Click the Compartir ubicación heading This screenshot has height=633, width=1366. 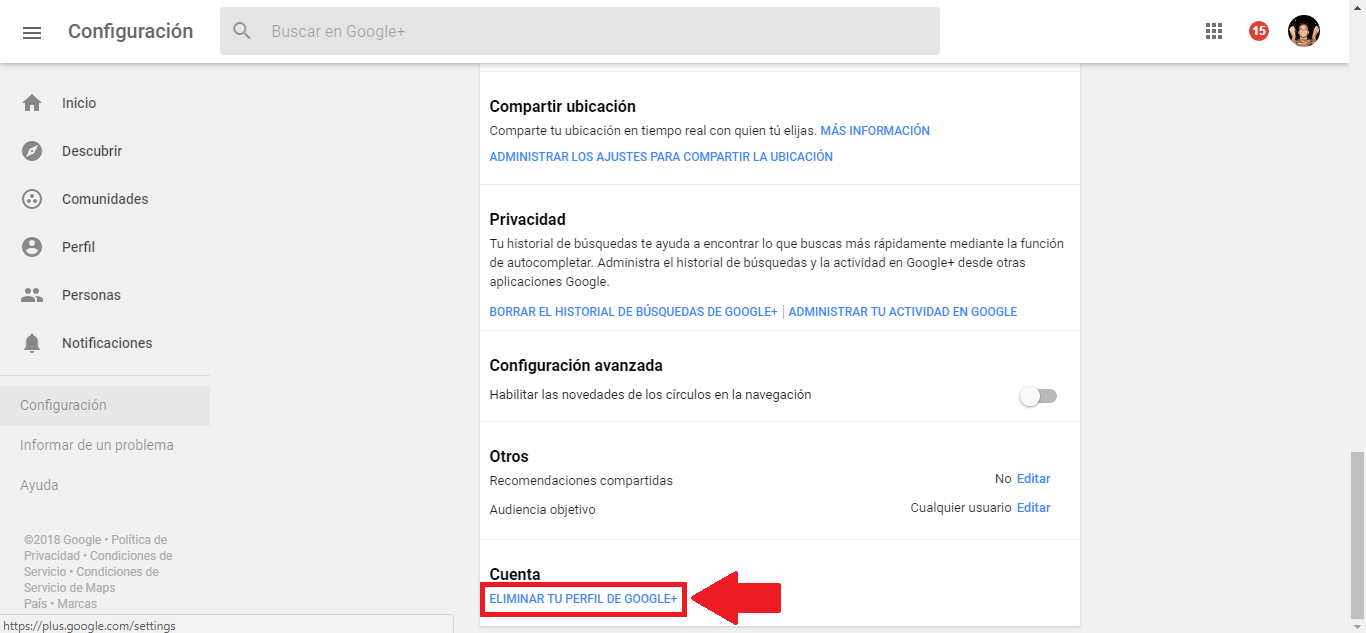[x=562, y=106]
